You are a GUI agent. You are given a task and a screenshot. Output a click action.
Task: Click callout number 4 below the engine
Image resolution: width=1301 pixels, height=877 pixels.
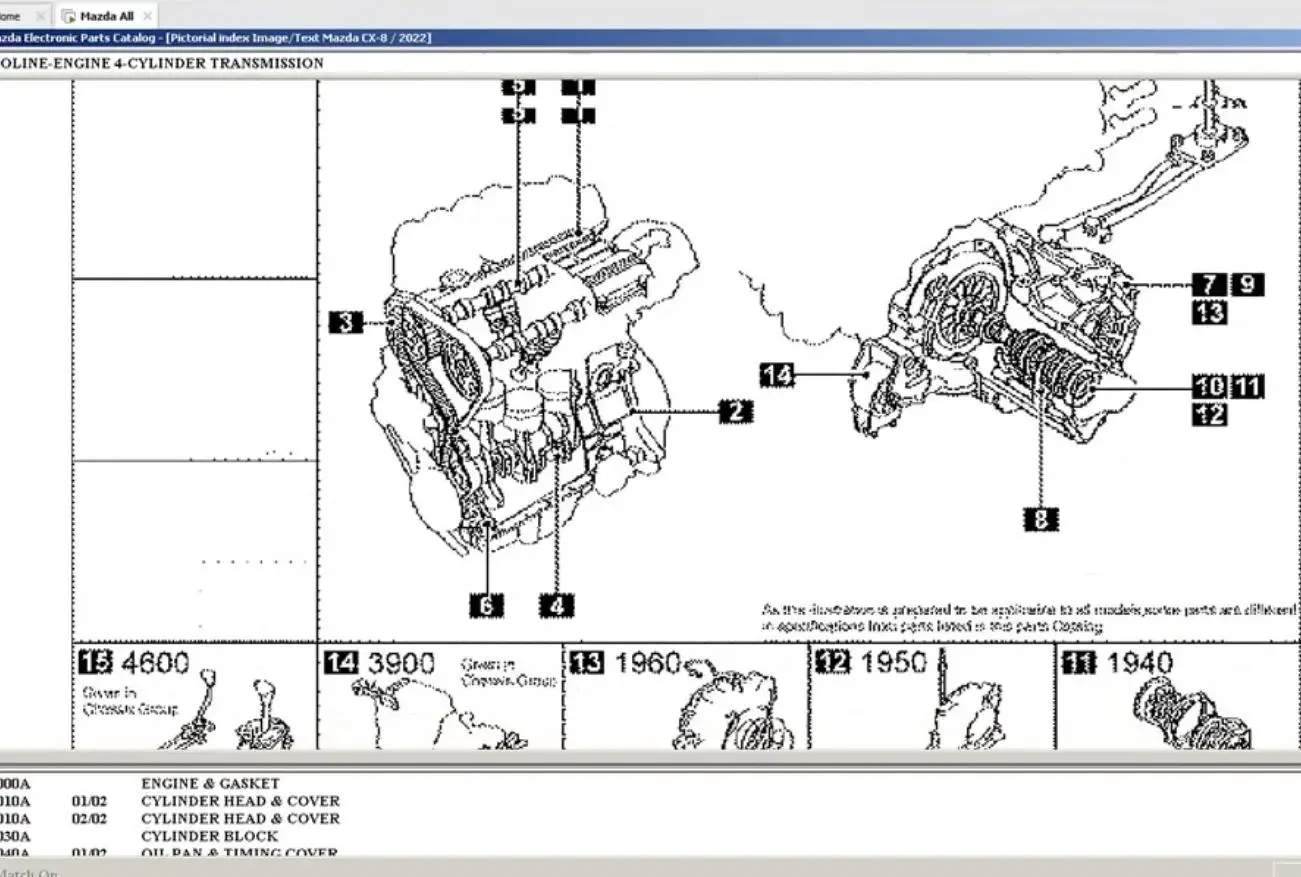tap(557, 605)
